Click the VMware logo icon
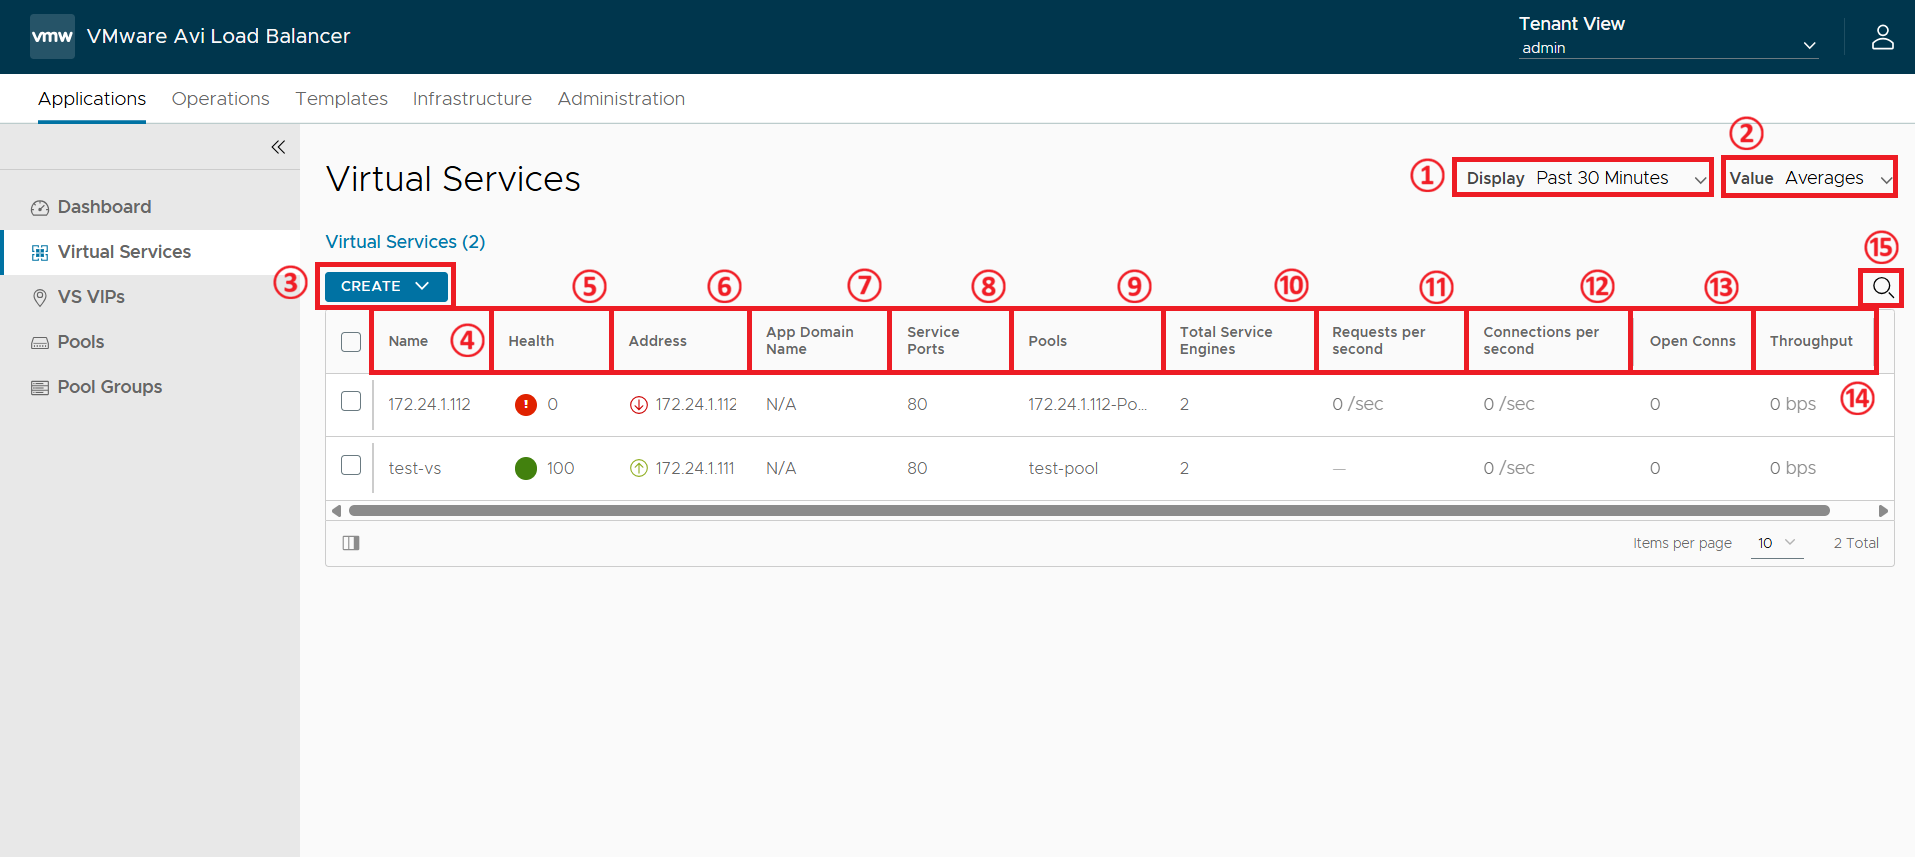Screen dimensions: 1915x857 pos(52,37)
